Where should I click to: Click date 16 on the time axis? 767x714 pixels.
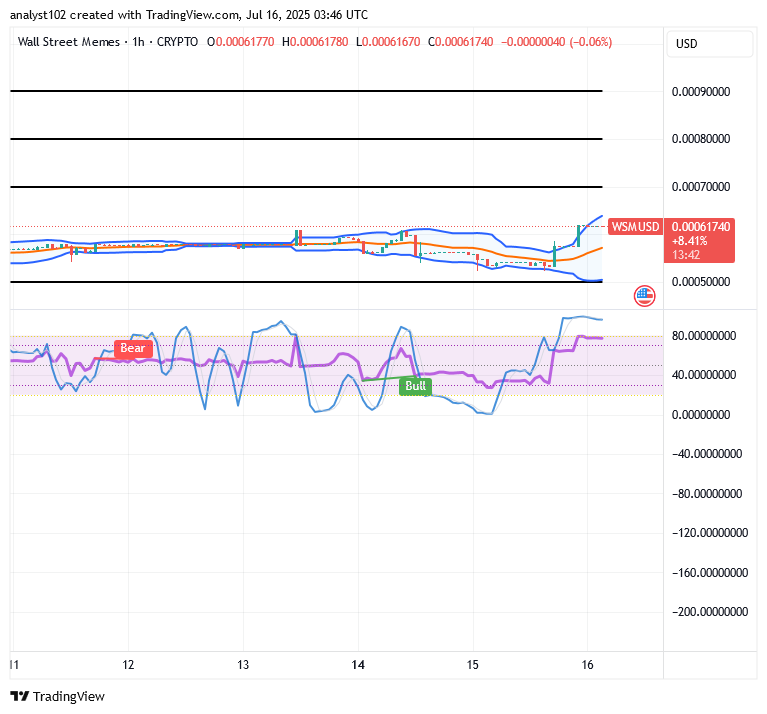tap(587, 665)
